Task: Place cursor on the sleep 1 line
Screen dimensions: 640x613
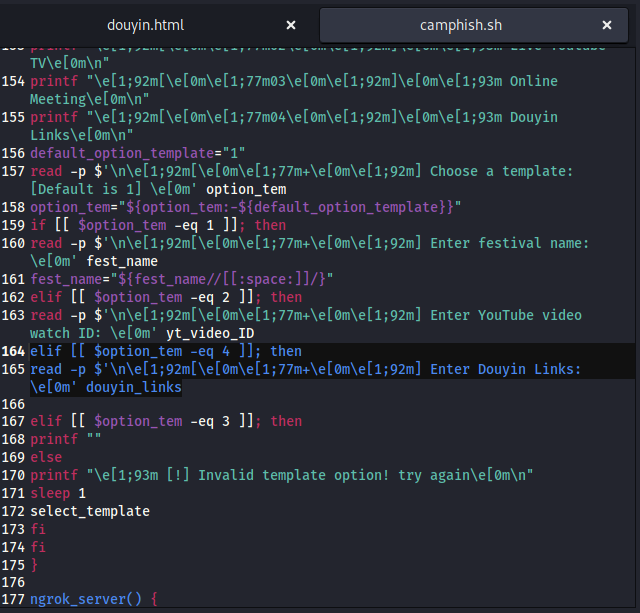Action: [x=58, y=493]
